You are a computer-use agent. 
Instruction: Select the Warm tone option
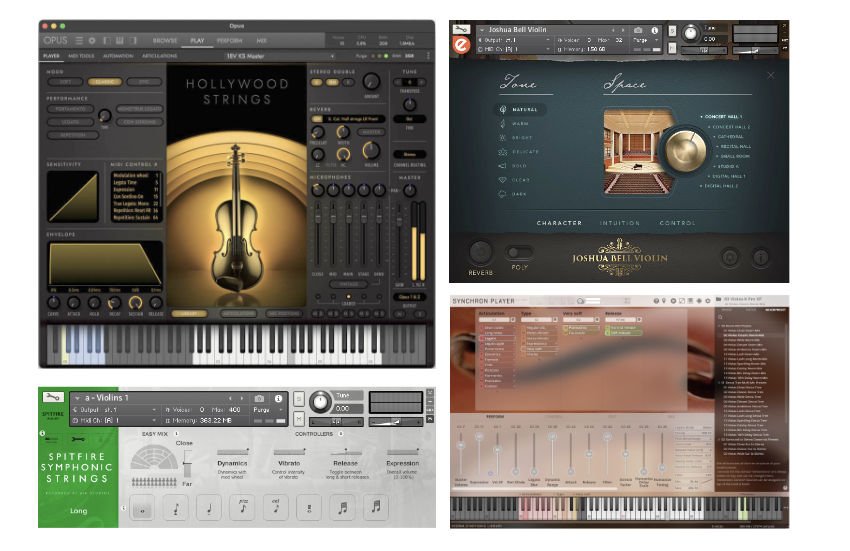pos(514,124)
